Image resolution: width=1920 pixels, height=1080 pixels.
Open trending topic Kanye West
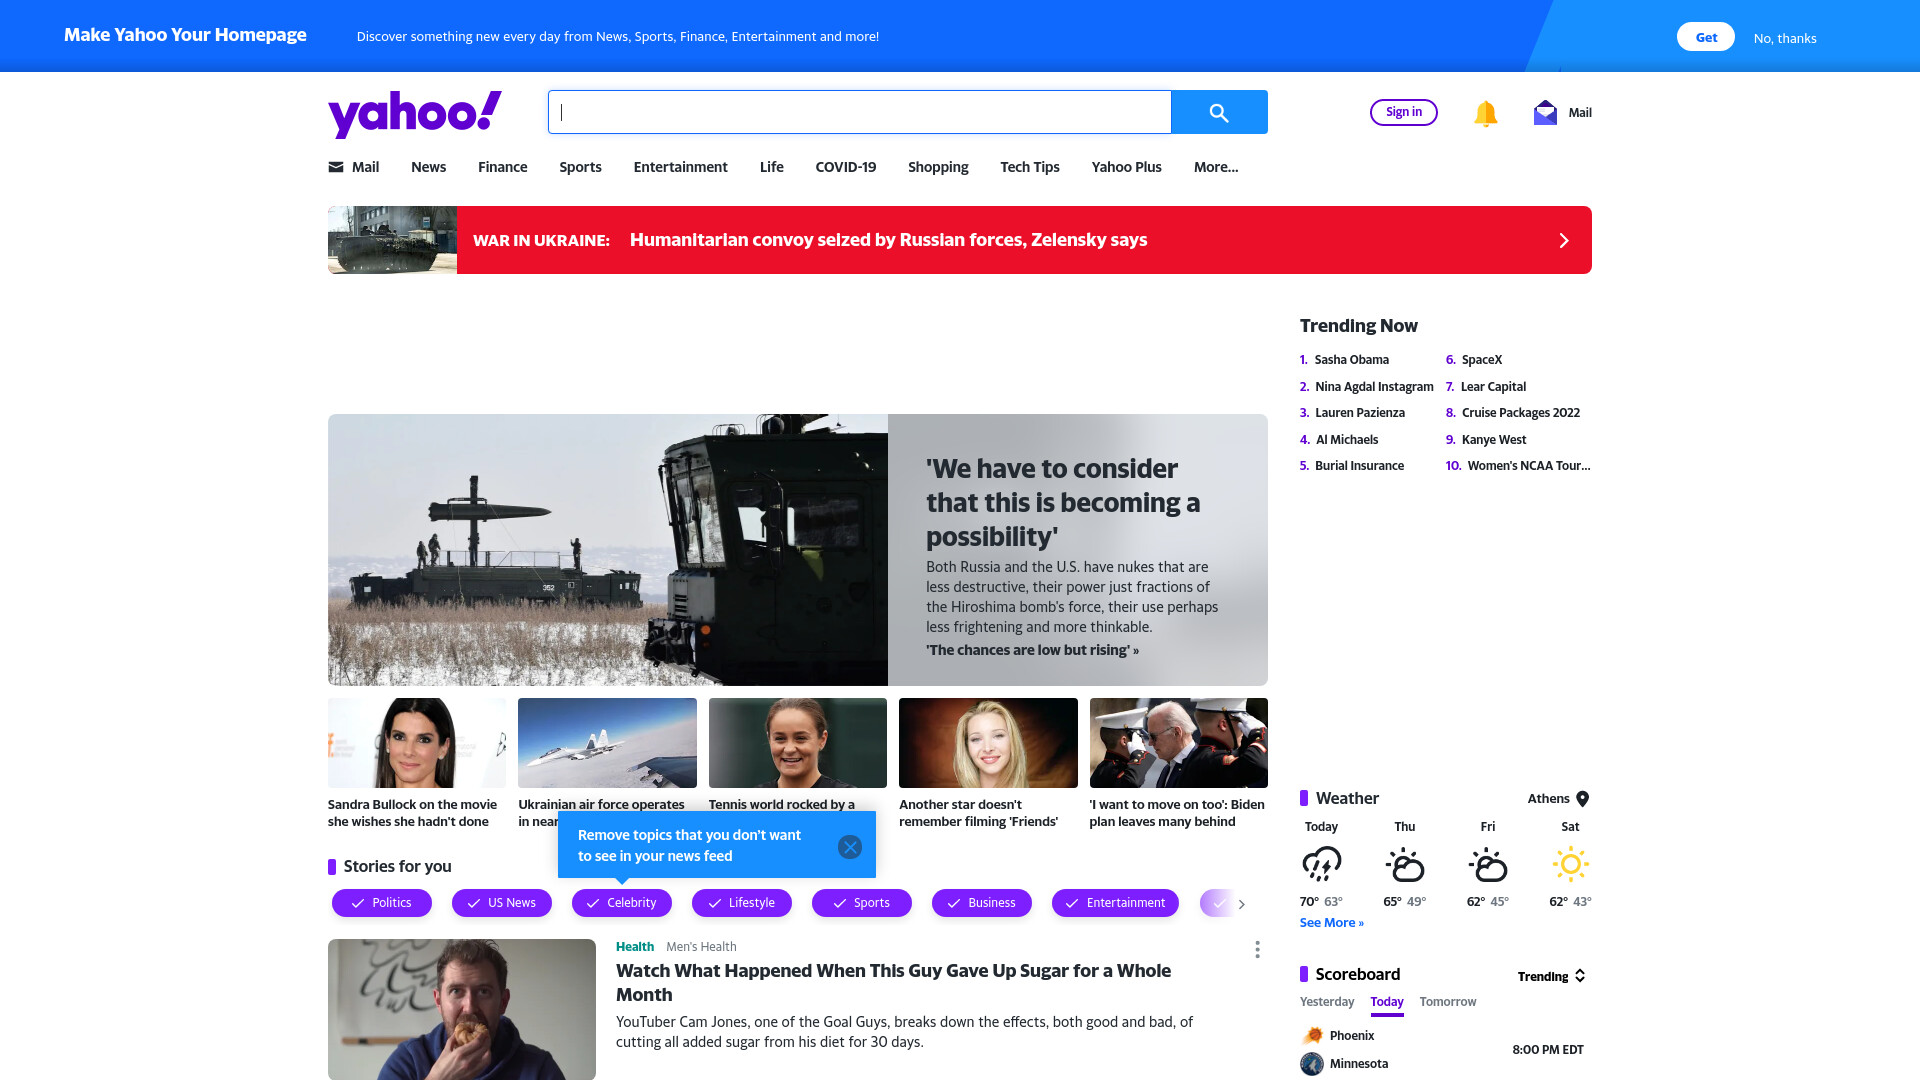[x=1494, y=440]
